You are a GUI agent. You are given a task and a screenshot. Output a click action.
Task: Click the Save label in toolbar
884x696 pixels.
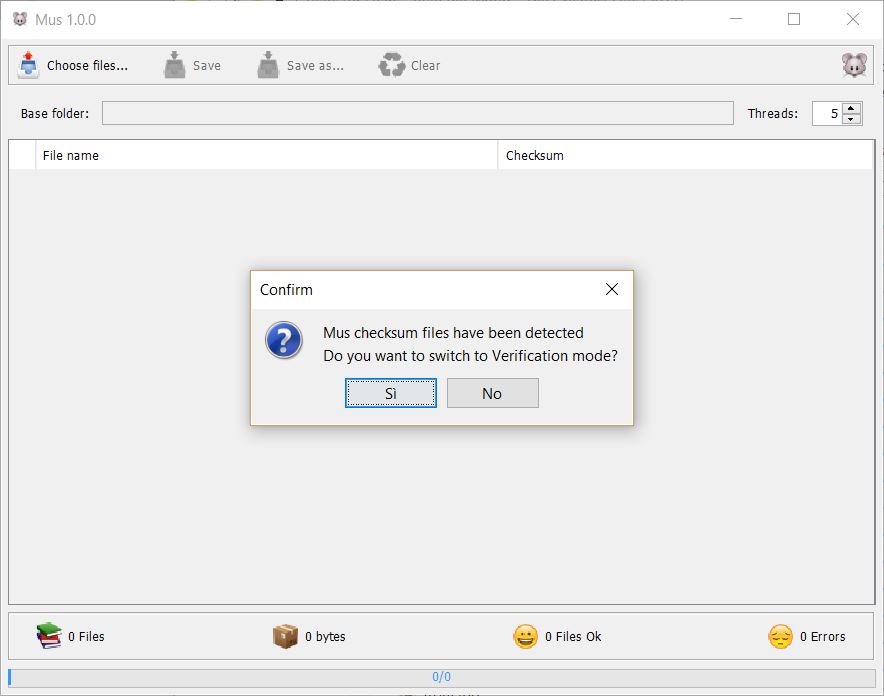coord(207,65)
